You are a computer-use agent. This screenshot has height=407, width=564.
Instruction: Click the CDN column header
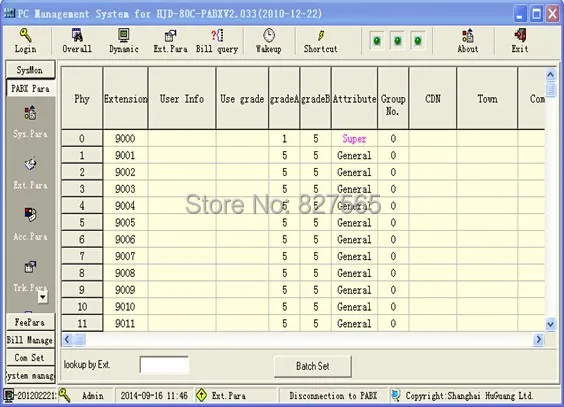[433, 98]
